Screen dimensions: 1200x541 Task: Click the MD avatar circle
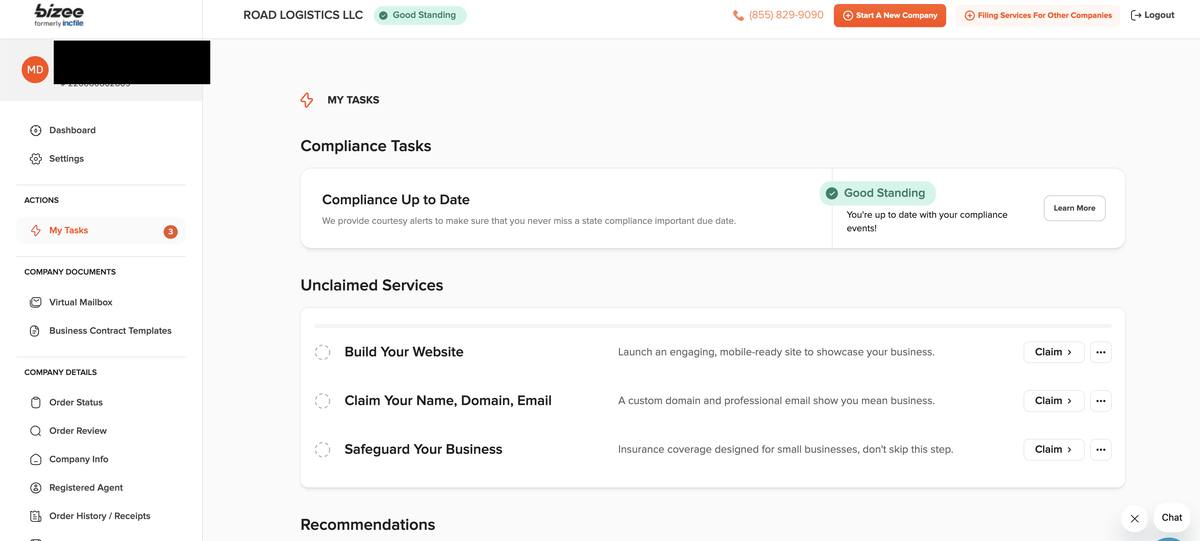(35, 69)
